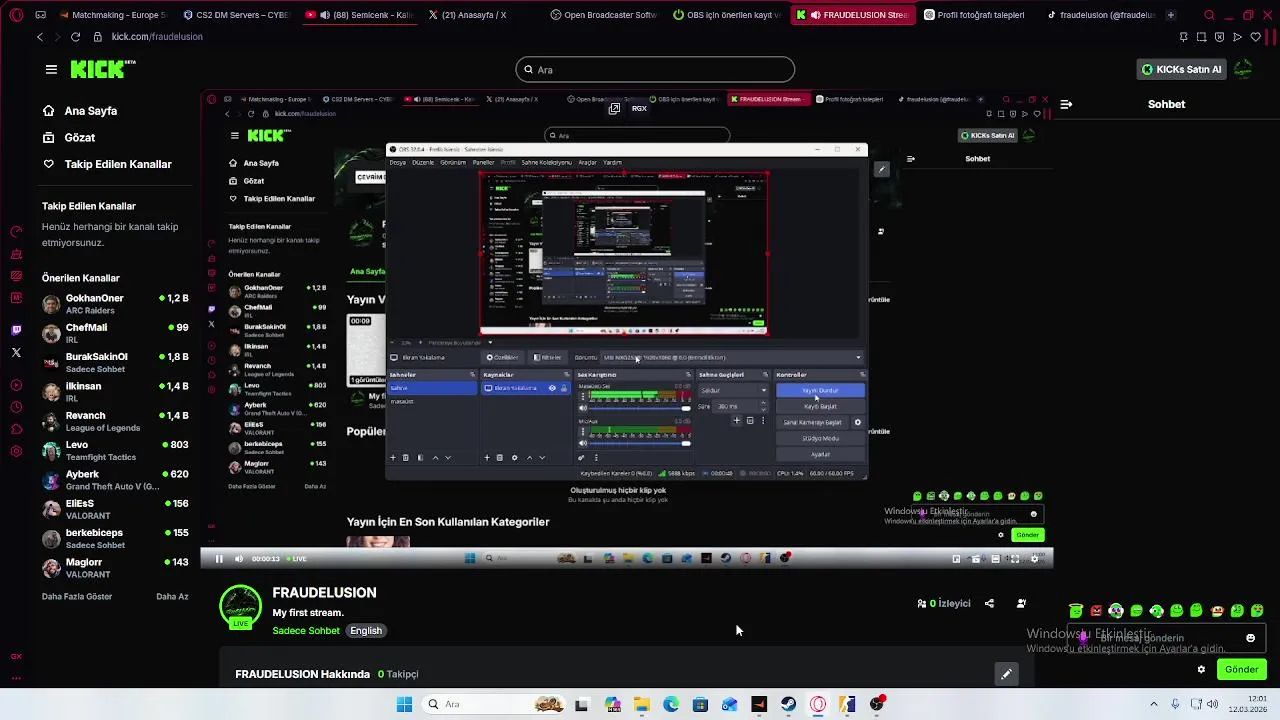Screen dimensions: 1280x720
Task: Click the 0 İzleyici viewer count
Action: coord(944,604)
